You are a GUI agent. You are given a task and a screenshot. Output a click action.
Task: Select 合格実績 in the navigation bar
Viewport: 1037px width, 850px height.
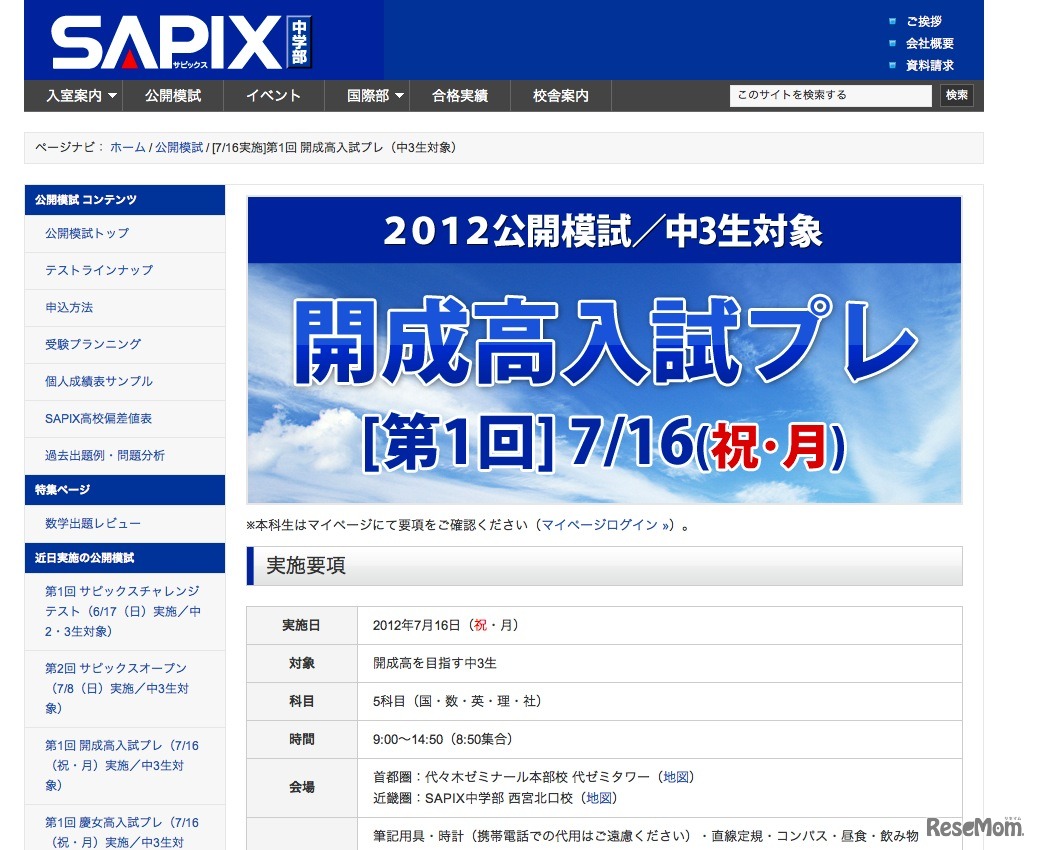460,96
